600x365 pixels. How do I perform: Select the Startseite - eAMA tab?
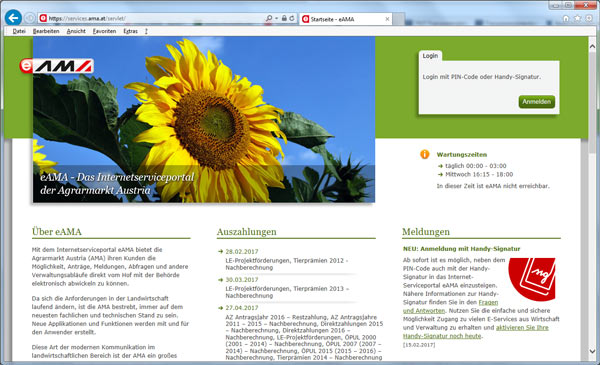point(345,19)
